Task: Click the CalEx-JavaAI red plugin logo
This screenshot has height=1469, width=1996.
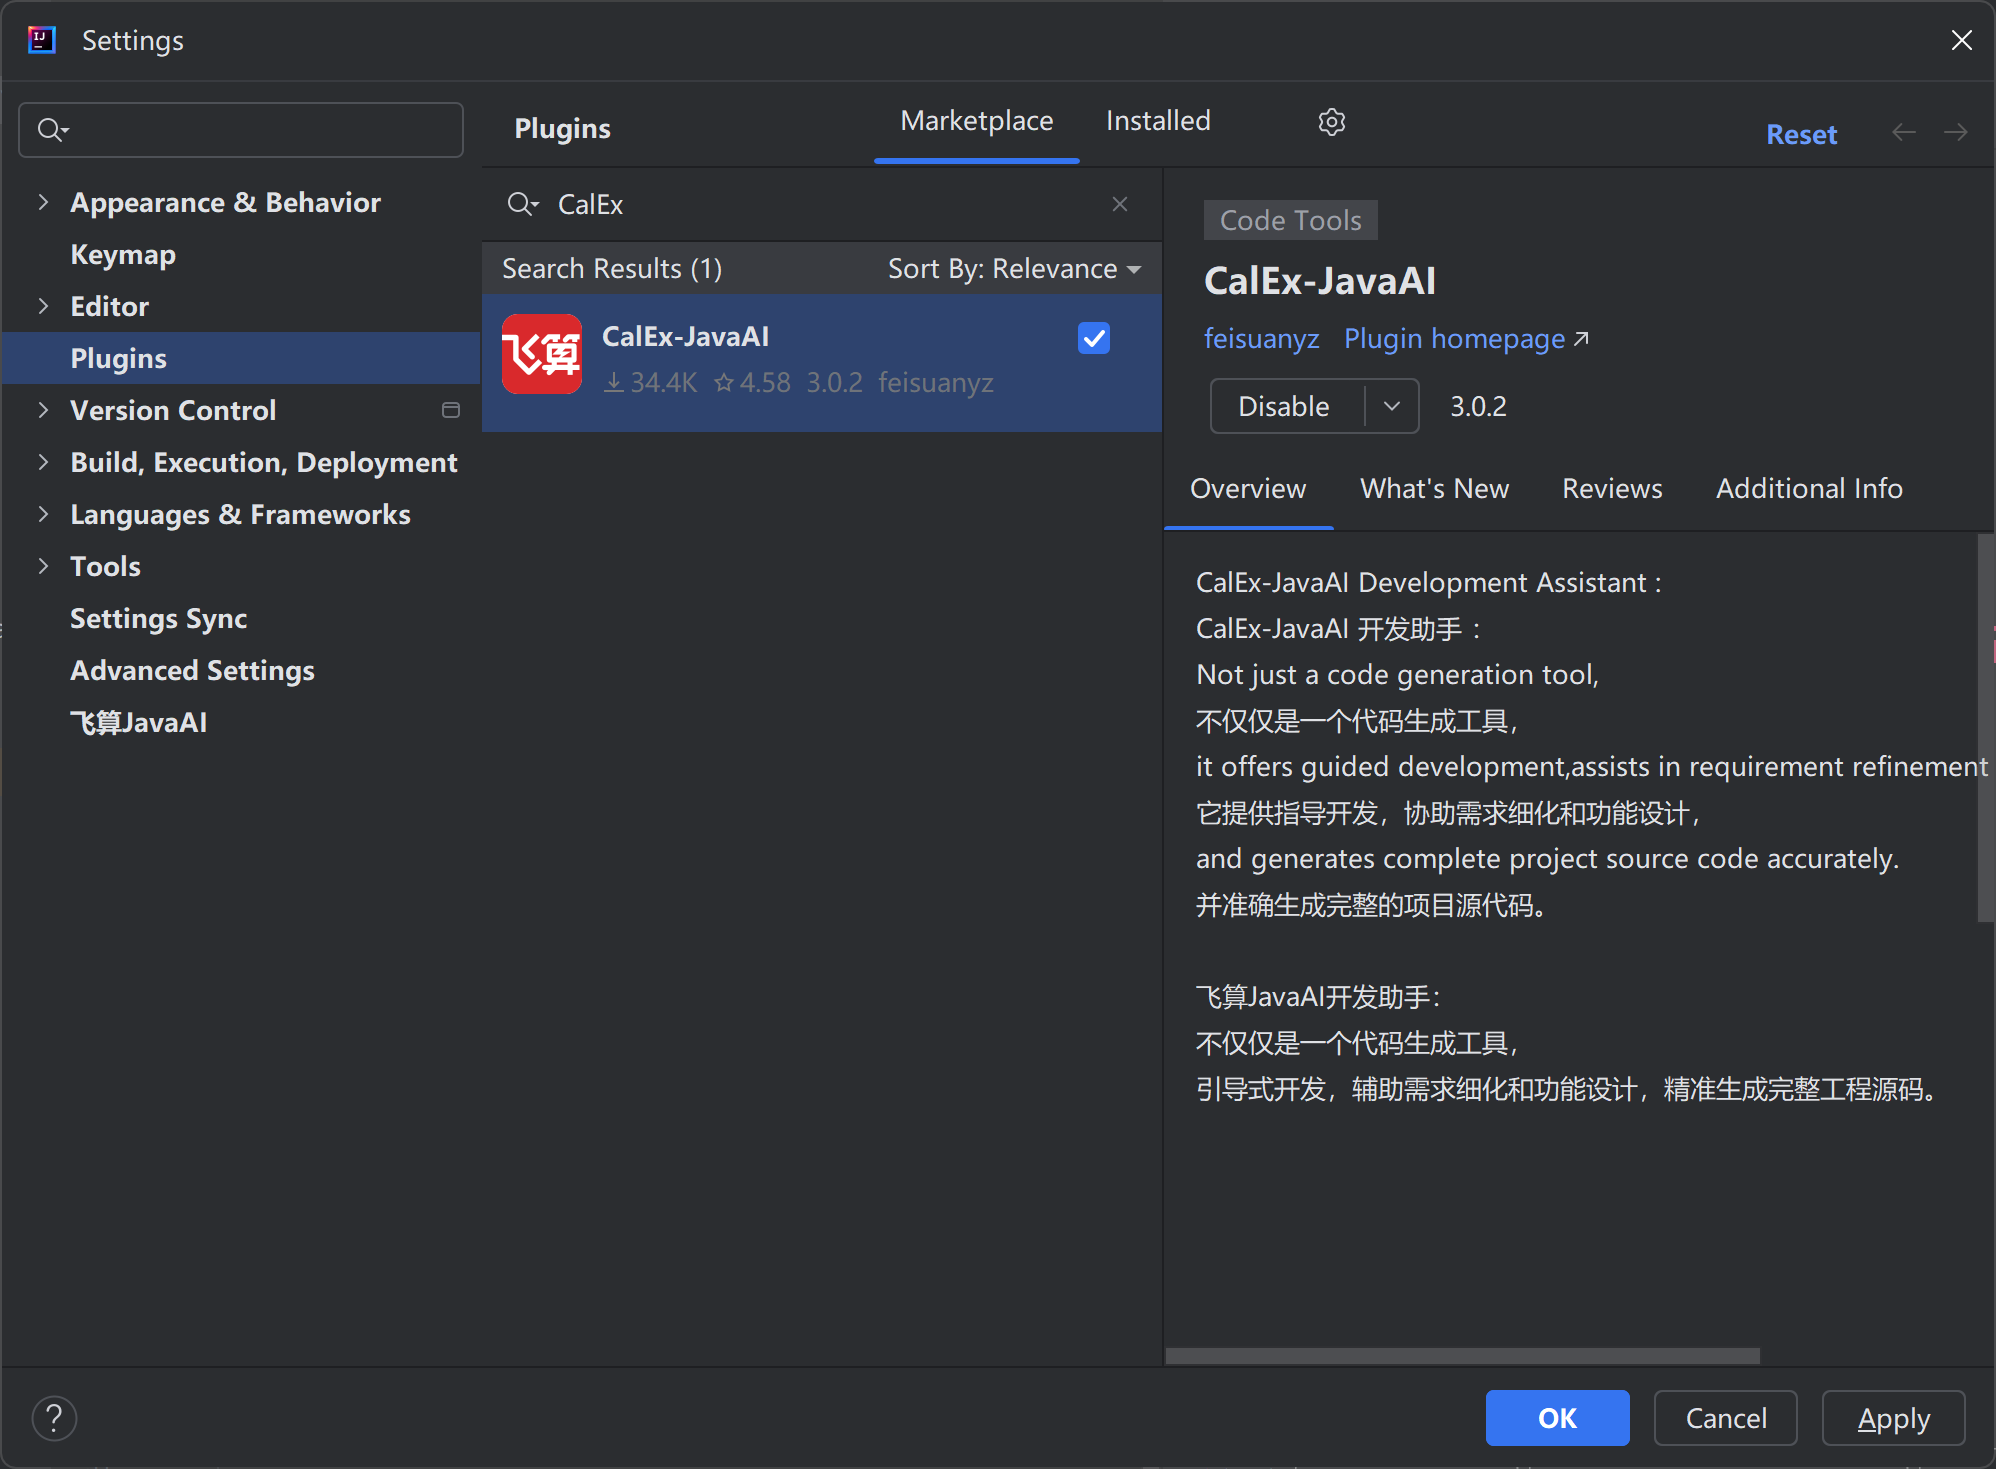Action: (541, 354)
